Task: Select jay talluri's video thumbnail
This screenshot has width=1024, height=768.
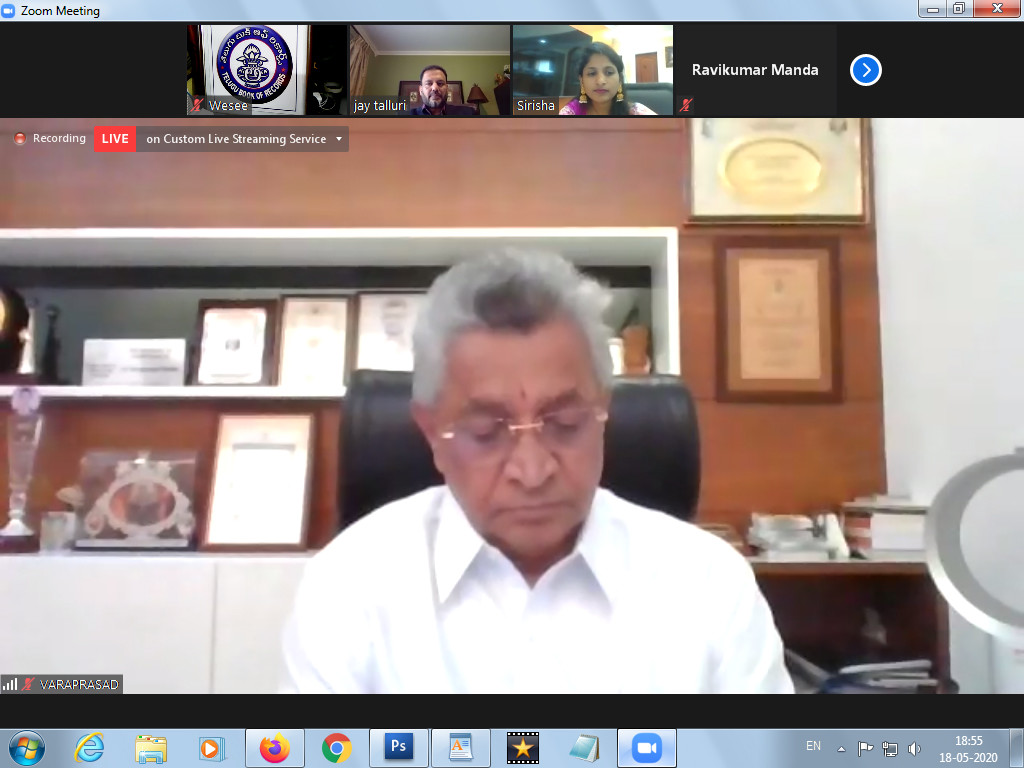Action: coord(429,70)
